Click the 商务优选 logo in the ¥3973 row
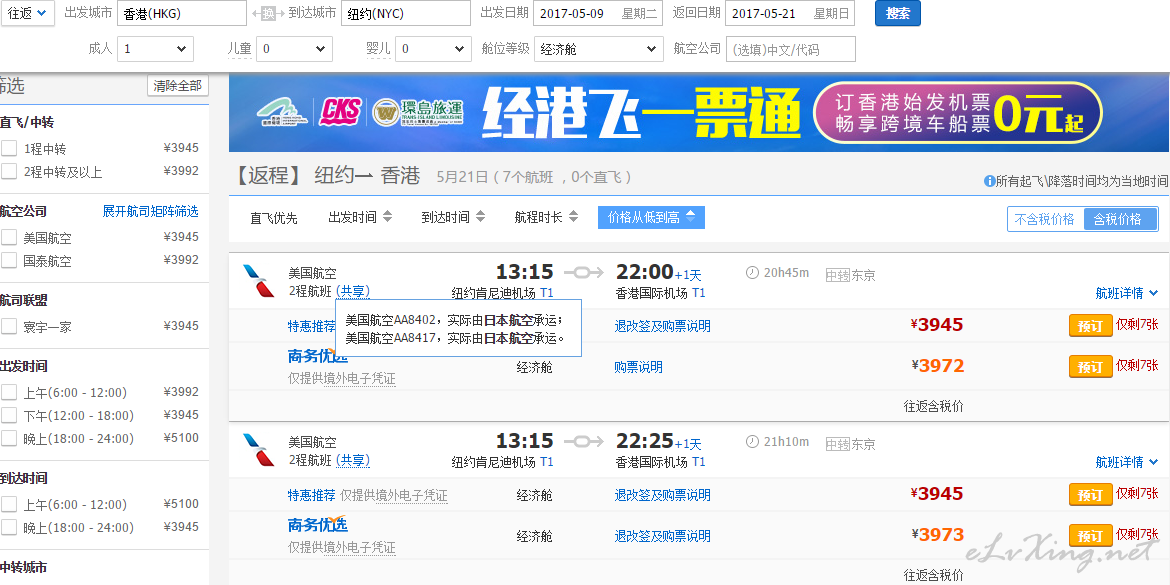The width and height of the screenshot is (1170, 585). [x=318, y=525]
